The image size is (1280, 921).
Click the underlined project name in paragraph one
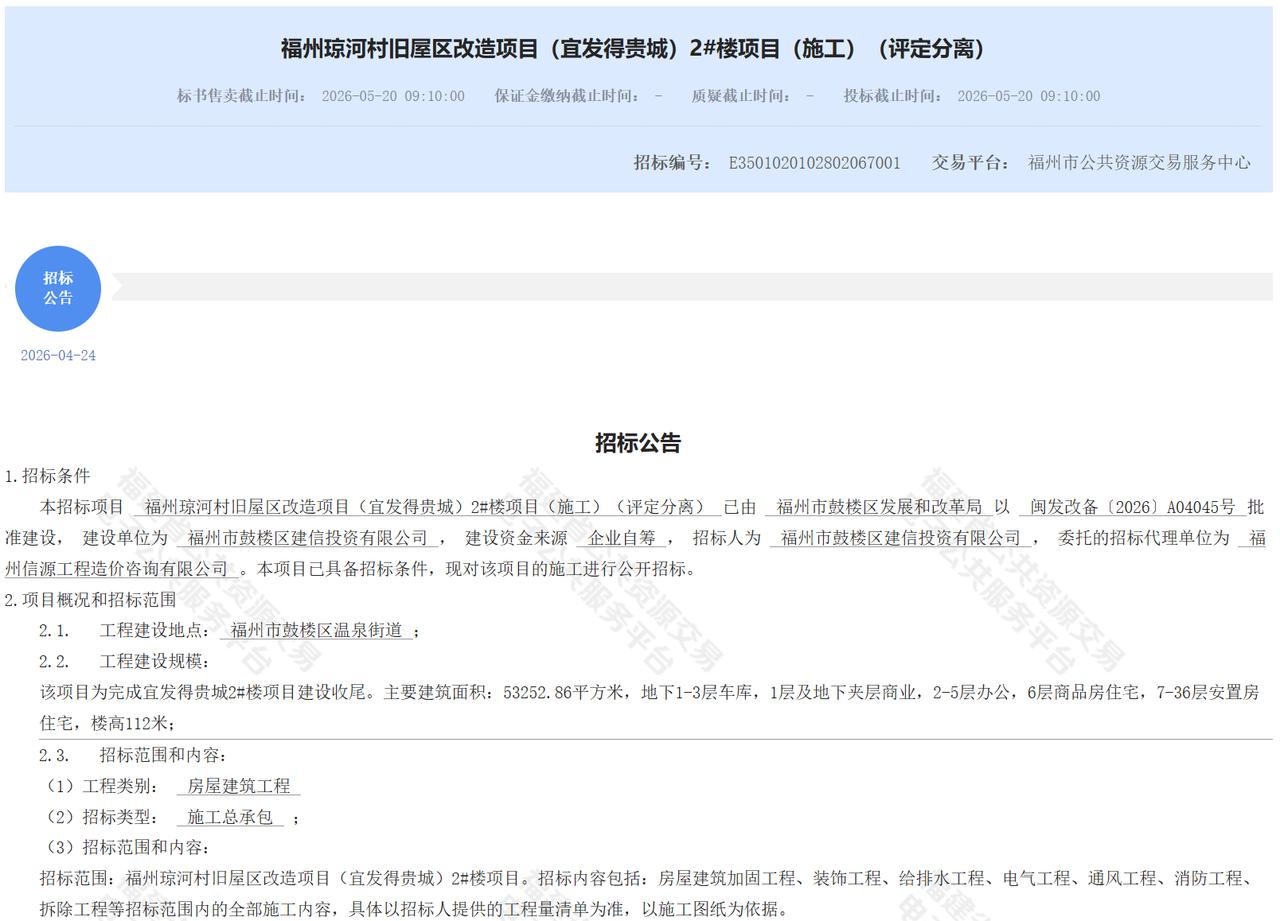point(426,507)
